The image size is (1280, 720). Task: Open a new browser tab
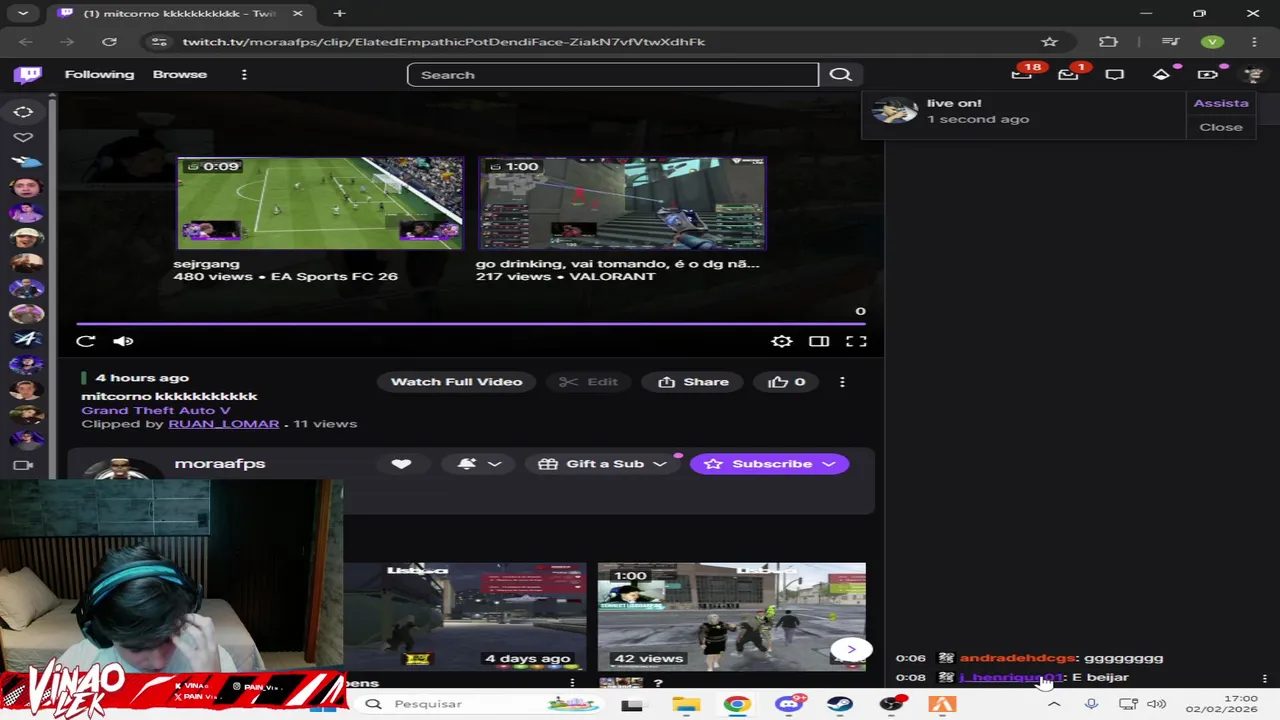click(x=339, y=13)
